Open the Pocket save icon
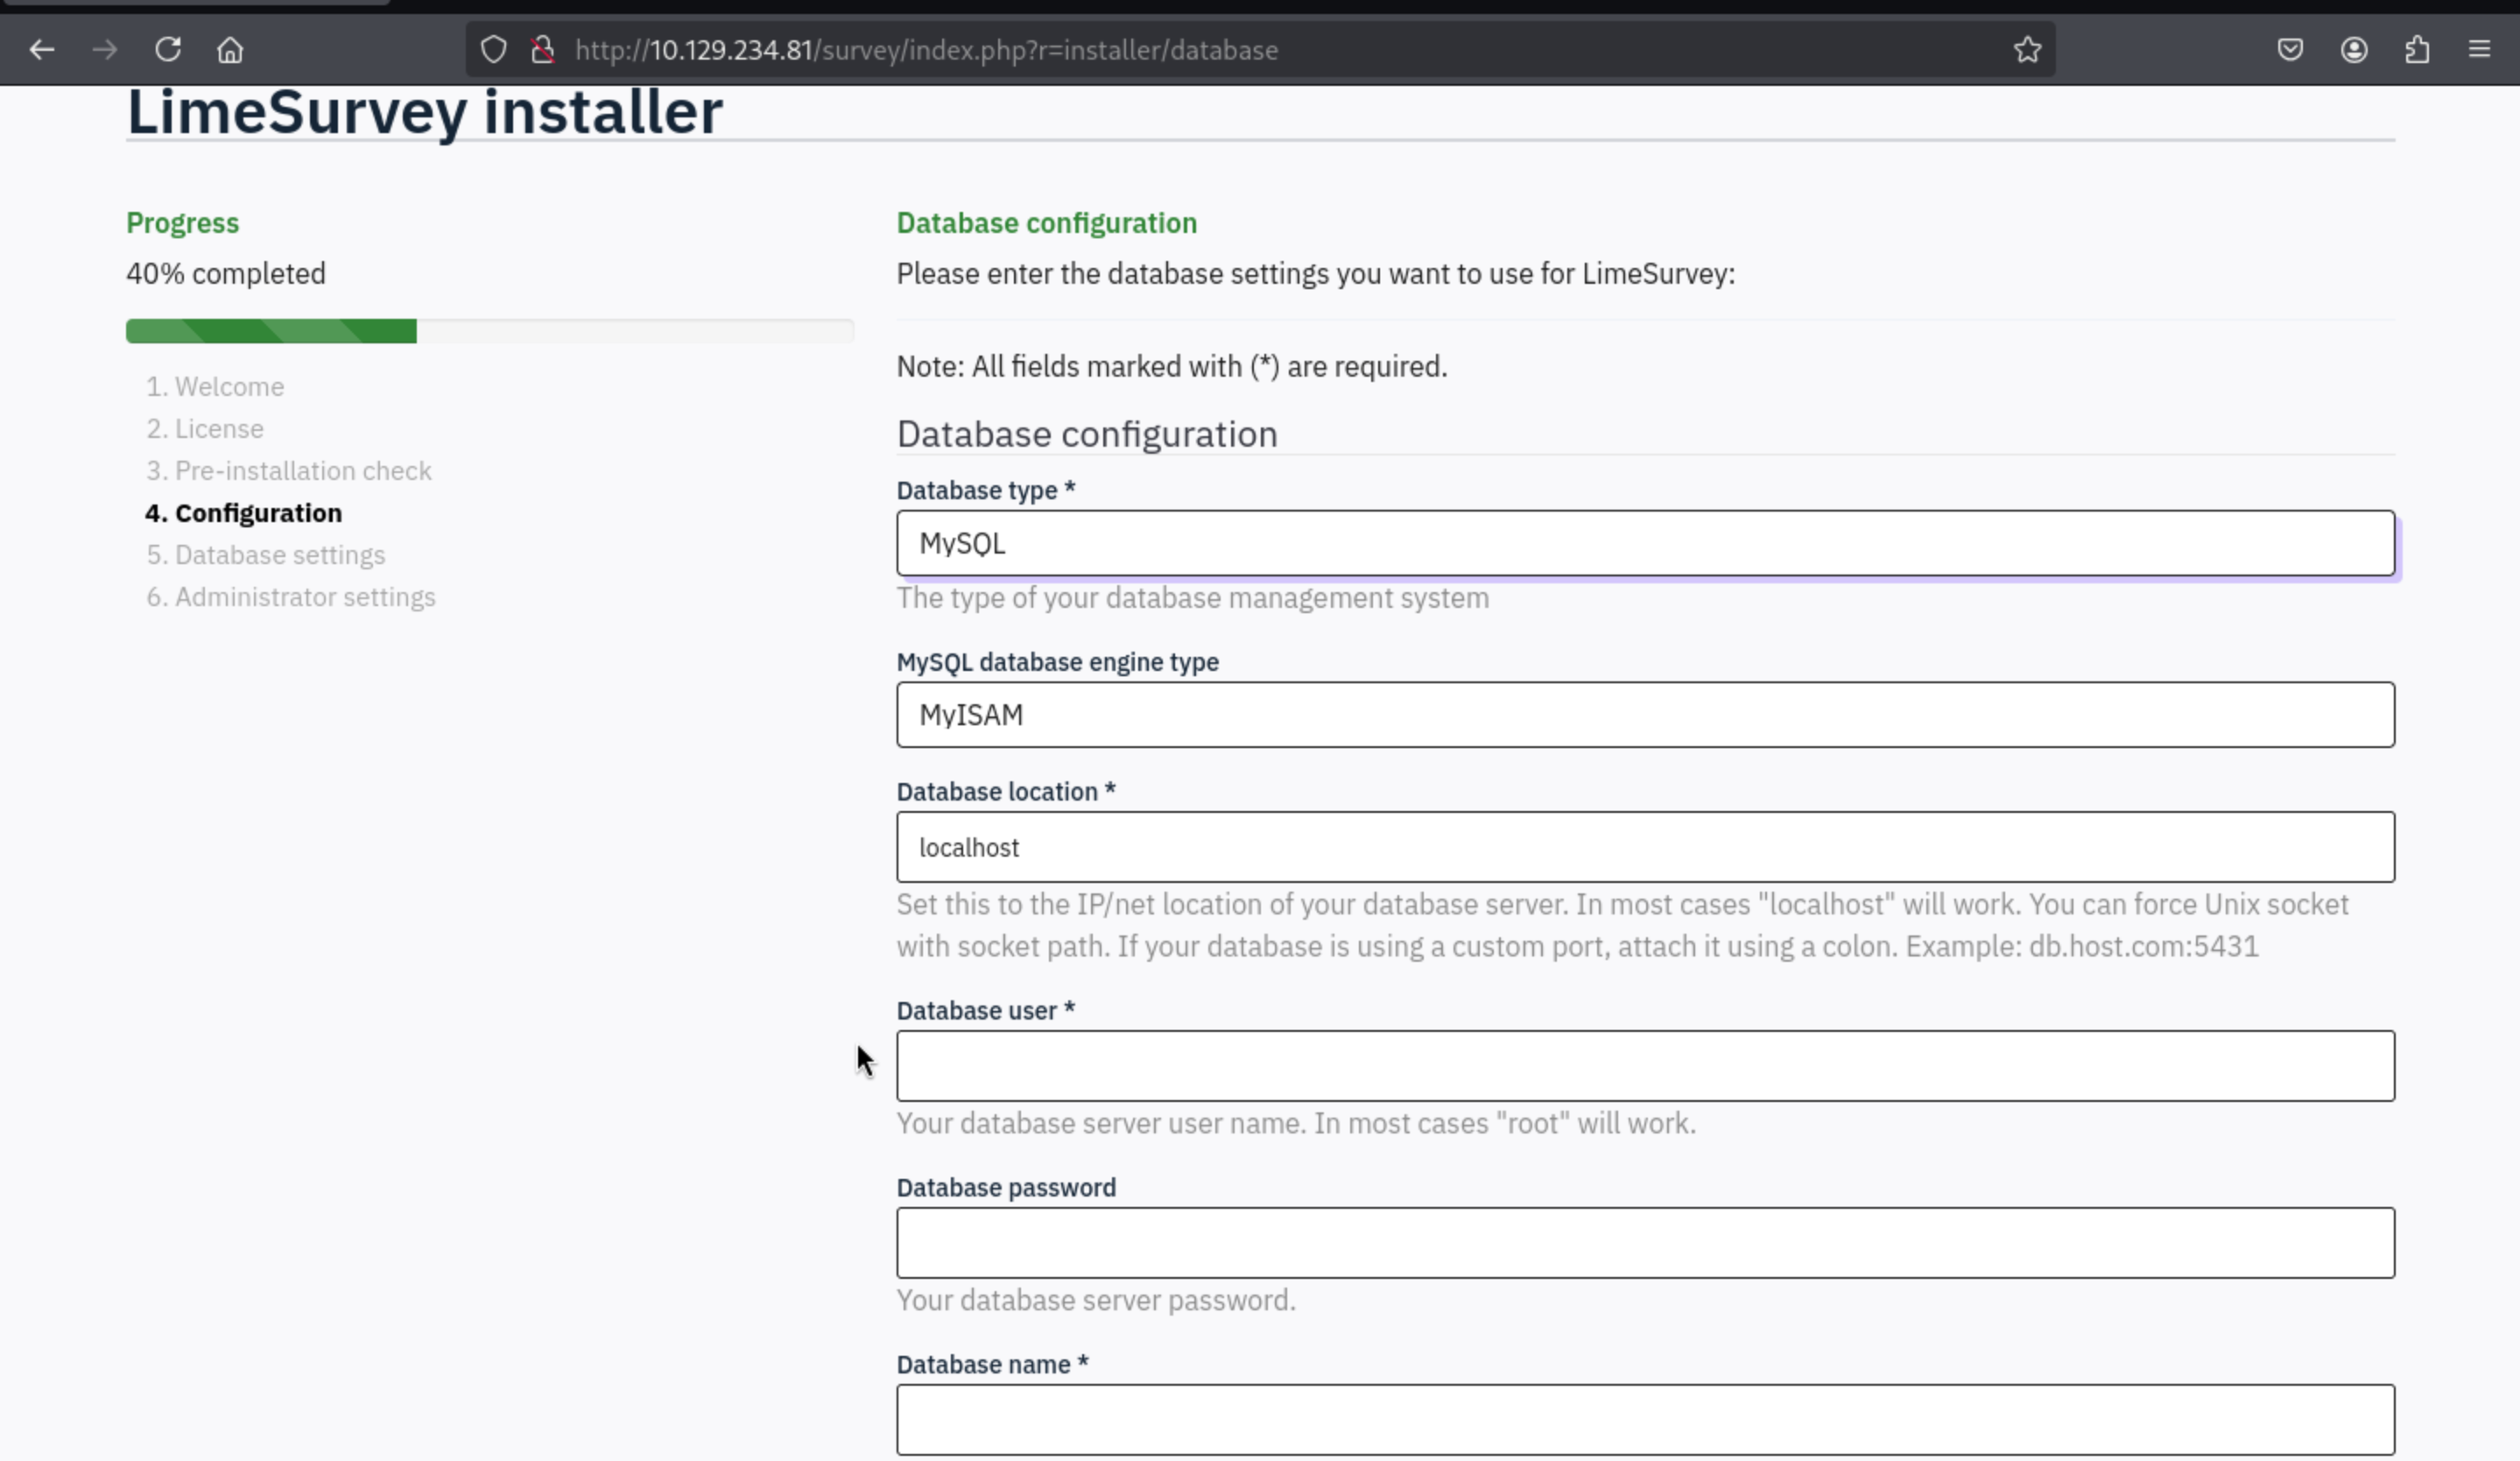Image resolution: width=2520 pixels, height=1461 pixels. pyautogui.click(x=2290, y=49)
